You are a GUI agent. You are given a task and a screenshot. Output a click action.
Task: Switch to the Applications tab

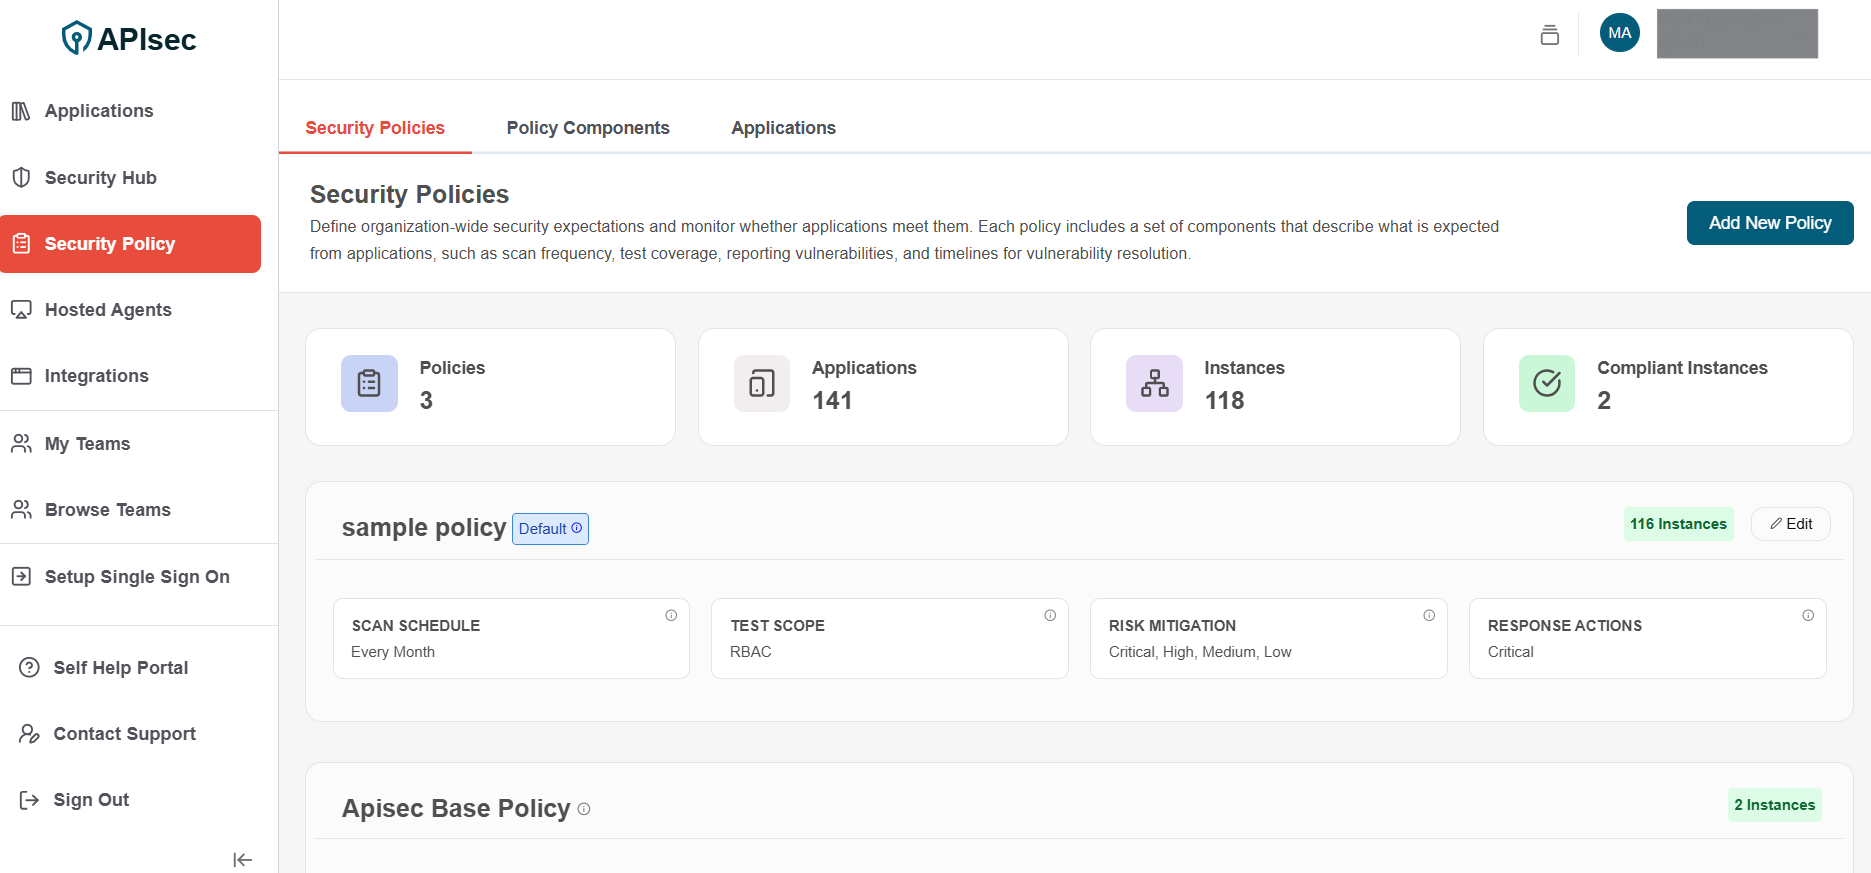[x=783, y=128]
